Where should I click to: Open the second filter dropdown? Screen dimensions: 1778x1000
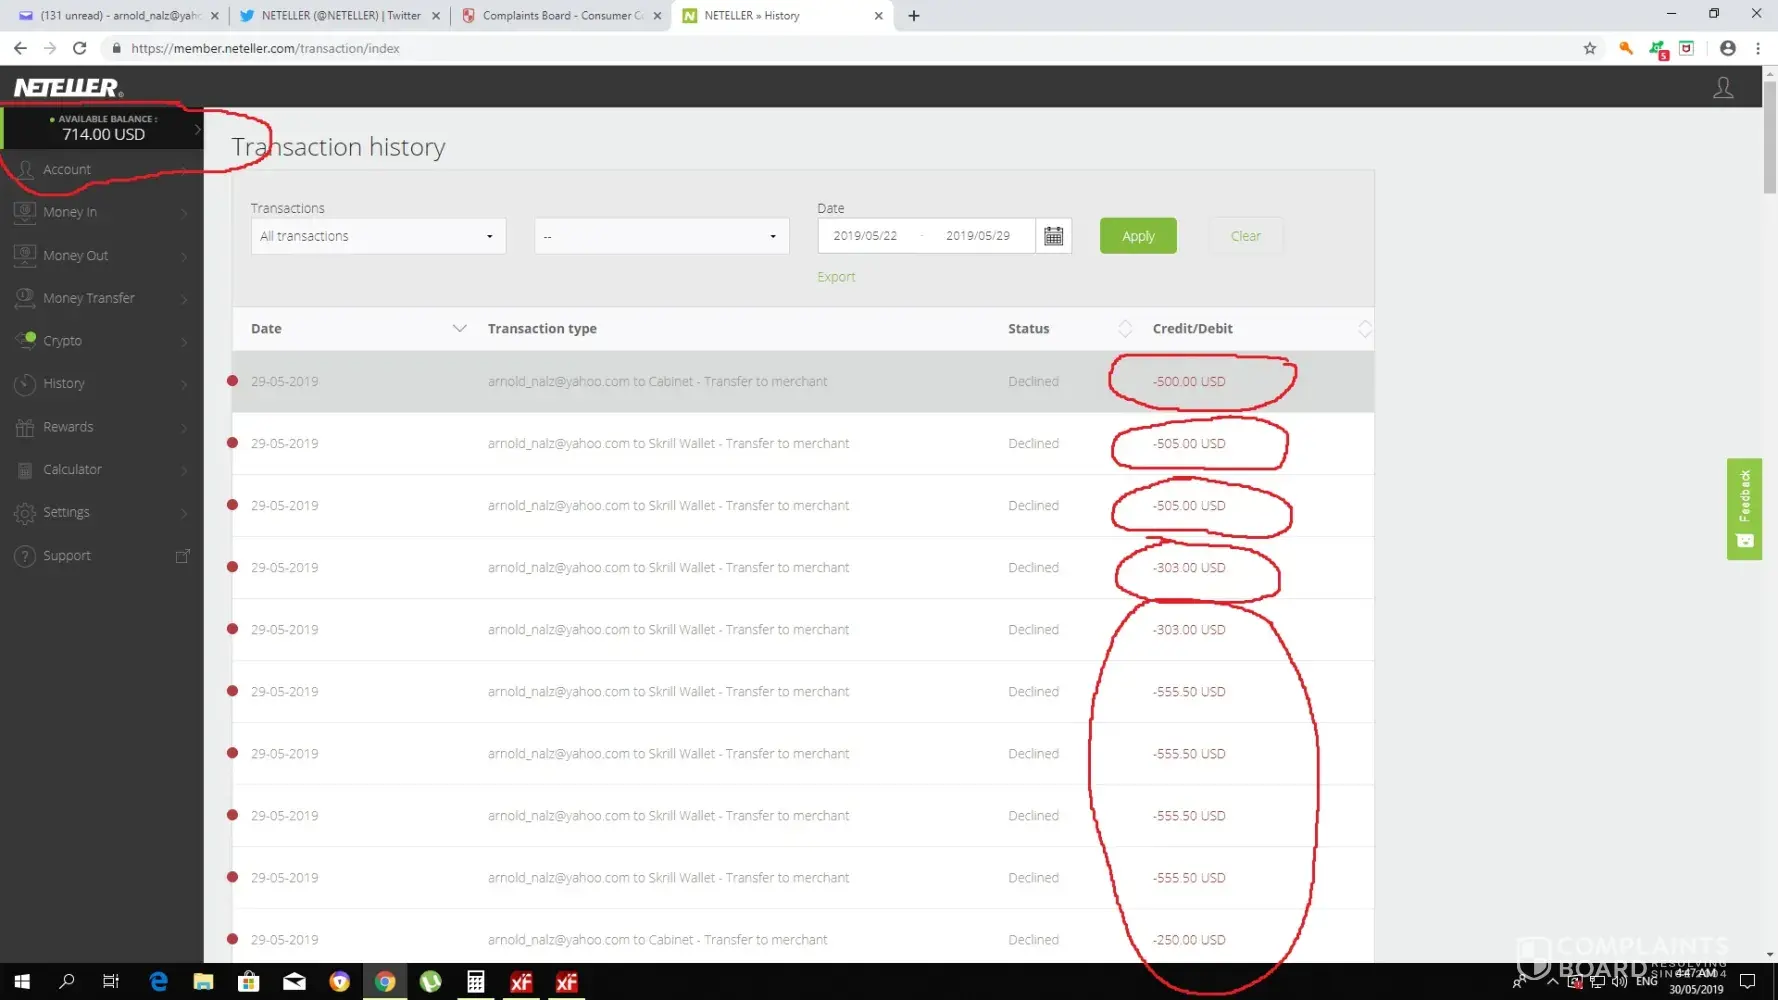click(661, 236)
